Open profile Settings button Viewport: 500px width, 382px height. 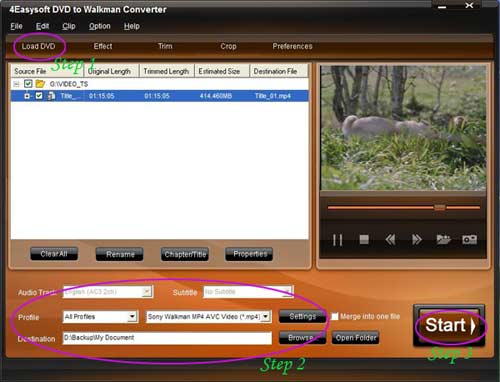coord(302,316)
